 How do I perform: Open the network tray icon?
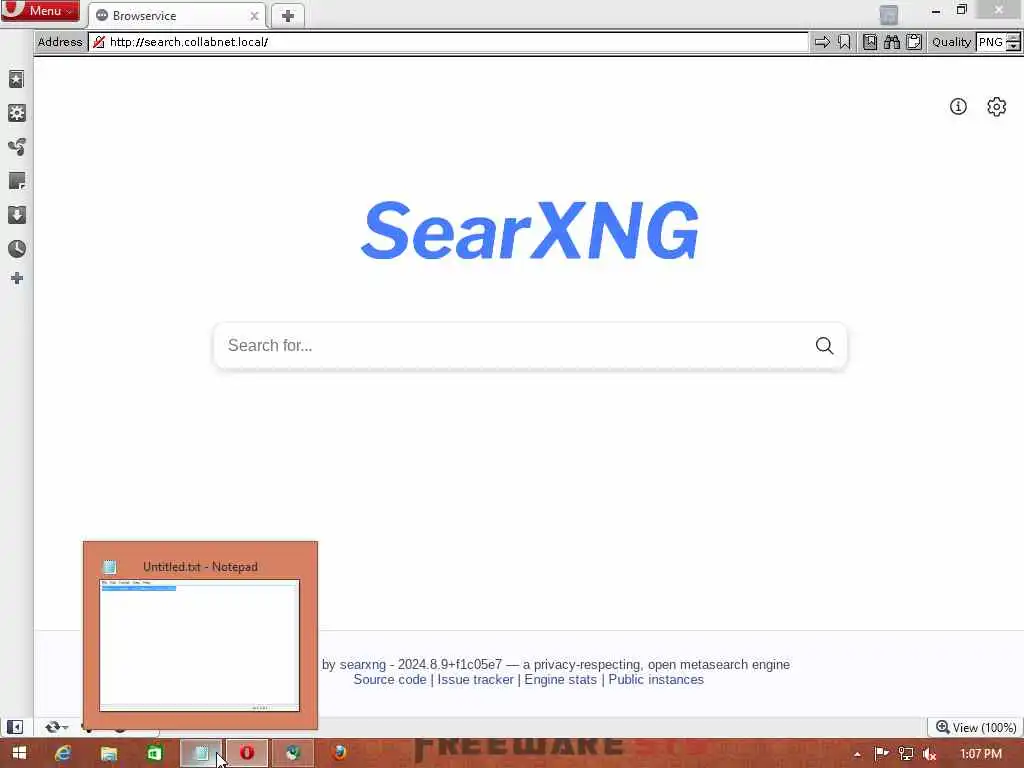pos(905,754)
